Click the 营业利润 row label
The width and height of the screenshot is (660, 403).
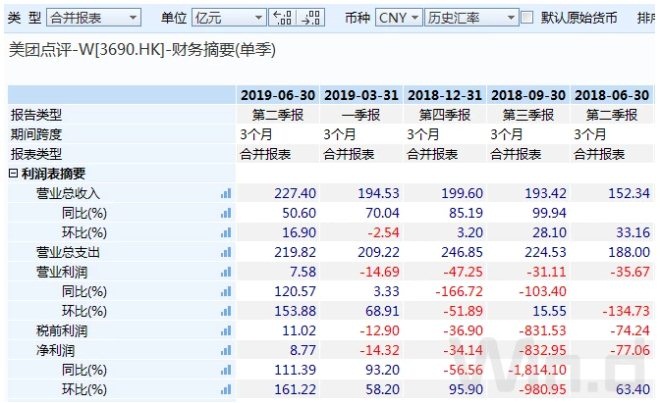(x=62, y=272)
